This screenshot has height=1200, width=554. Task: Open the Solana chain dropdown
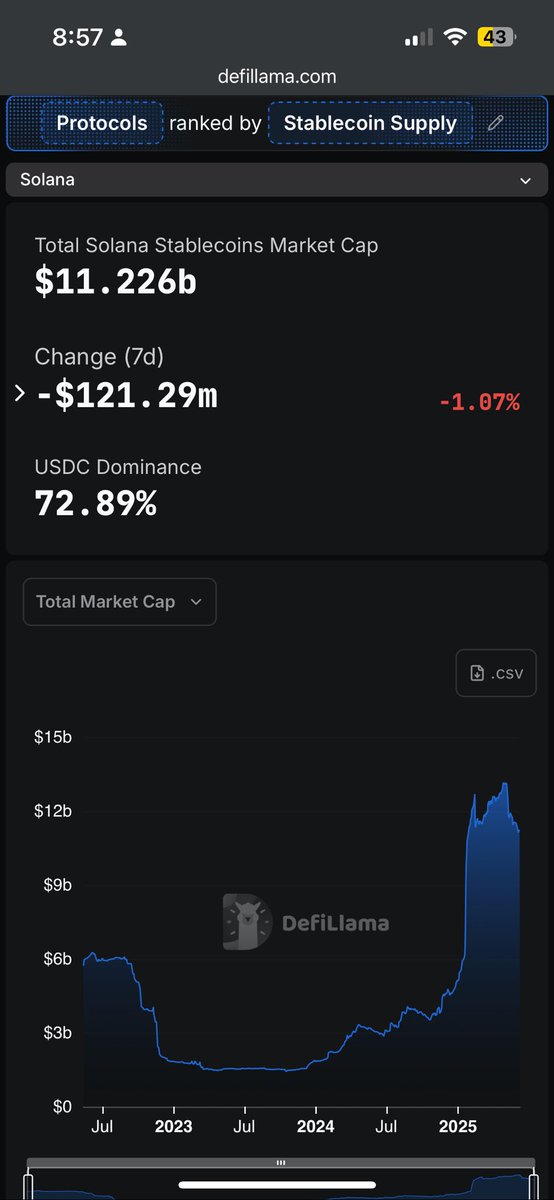(277, 180)
